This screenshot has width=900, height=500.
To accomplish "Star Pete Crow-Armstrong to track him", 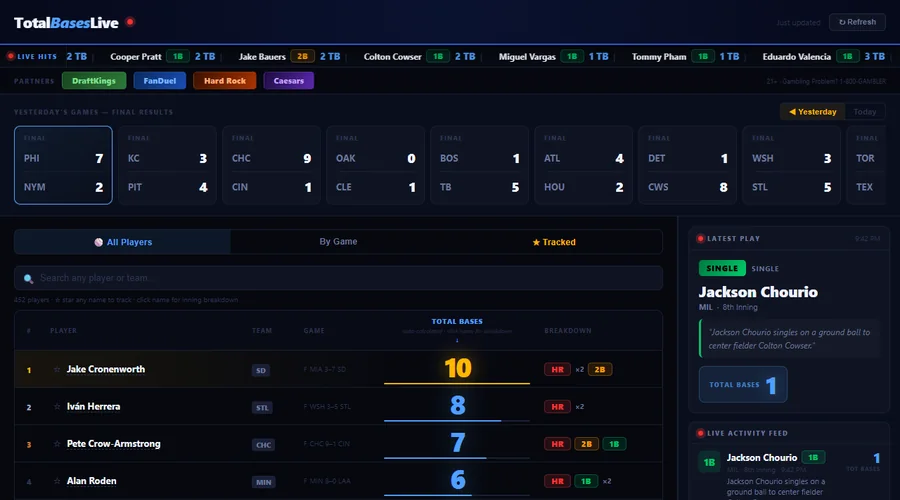I will pyautogui.click(x=57, y=444).
